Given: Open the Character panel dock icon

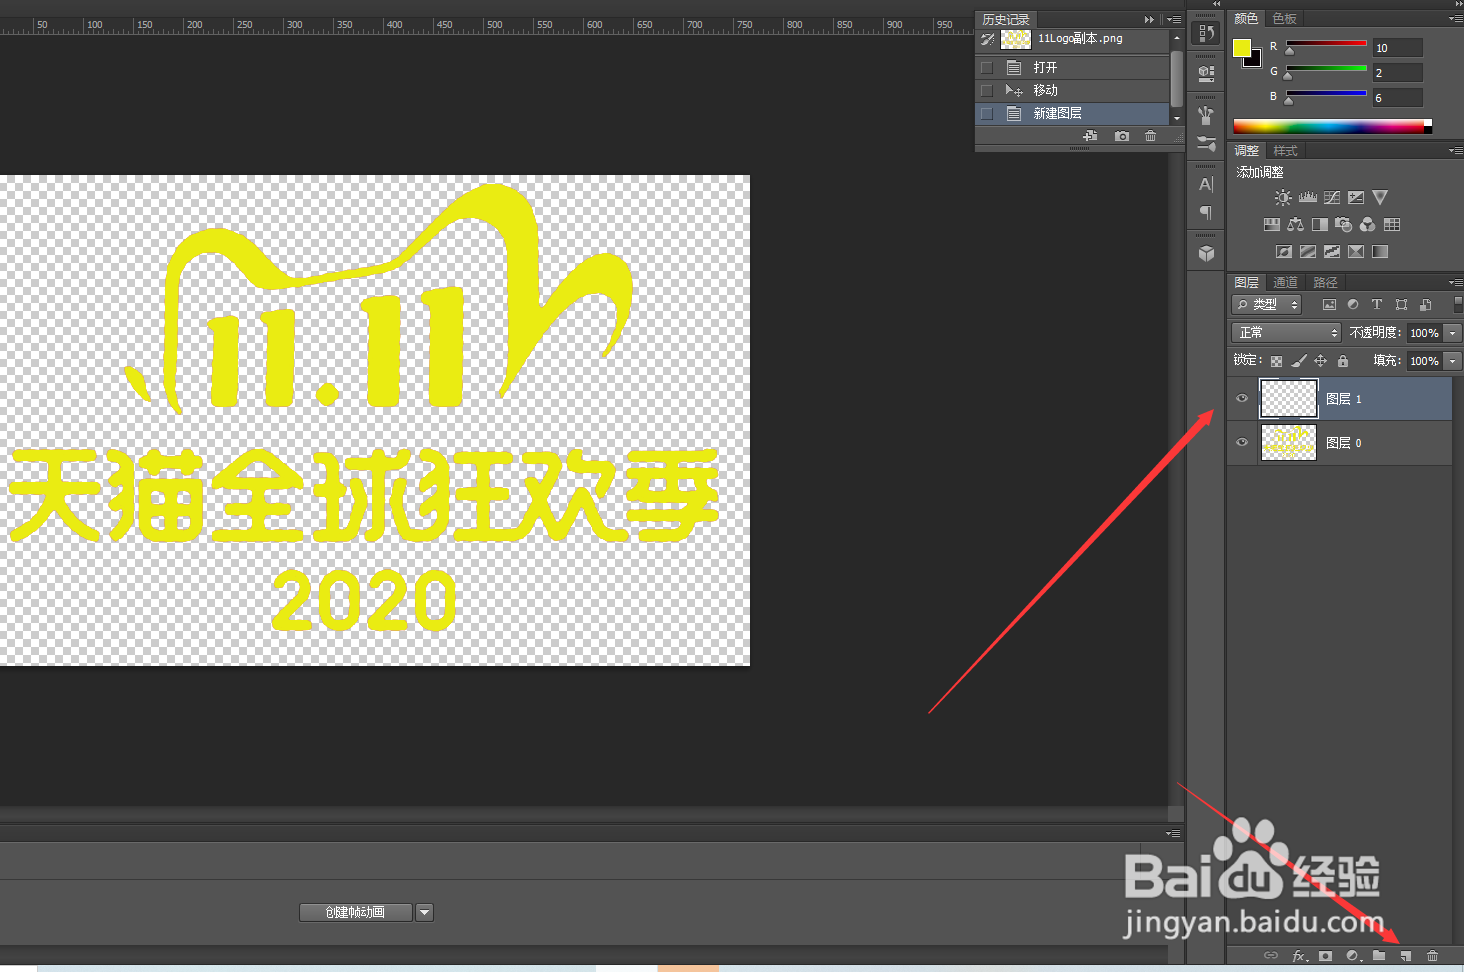Looking at the screenshot, I should pyautogui.click(x=1206, y=184).
